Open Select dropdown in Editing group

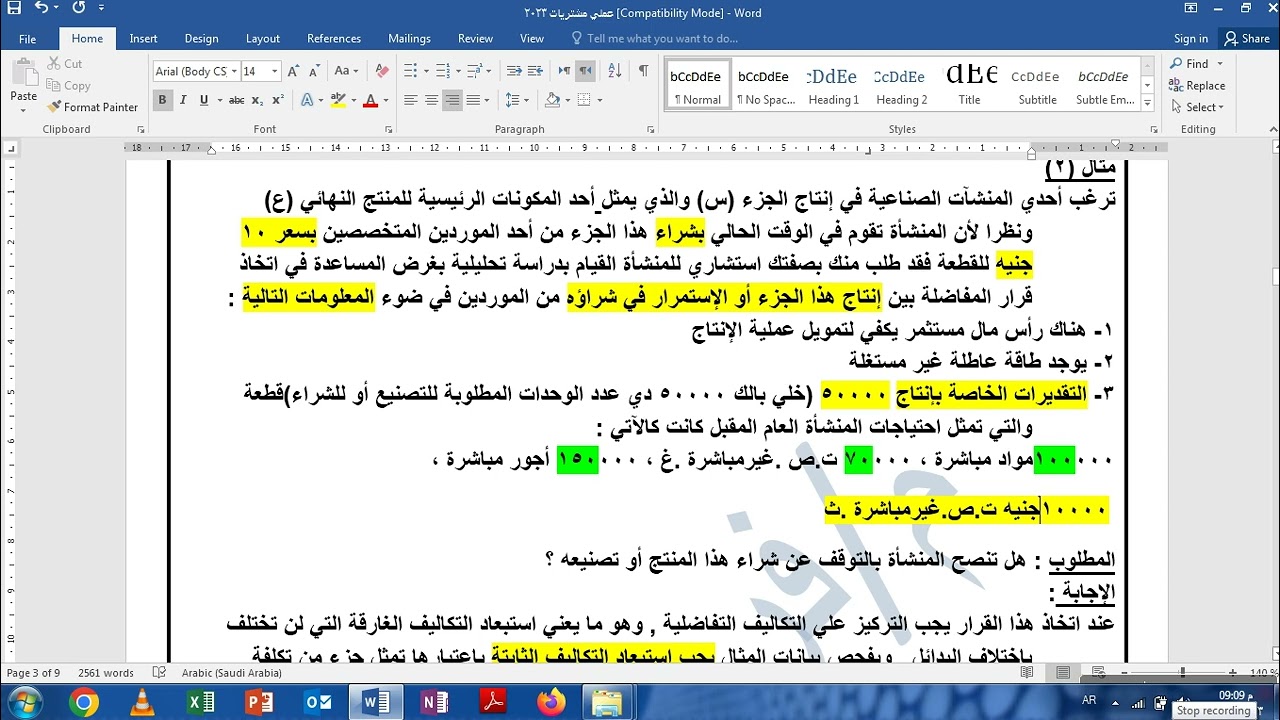tap(1196, 107)
